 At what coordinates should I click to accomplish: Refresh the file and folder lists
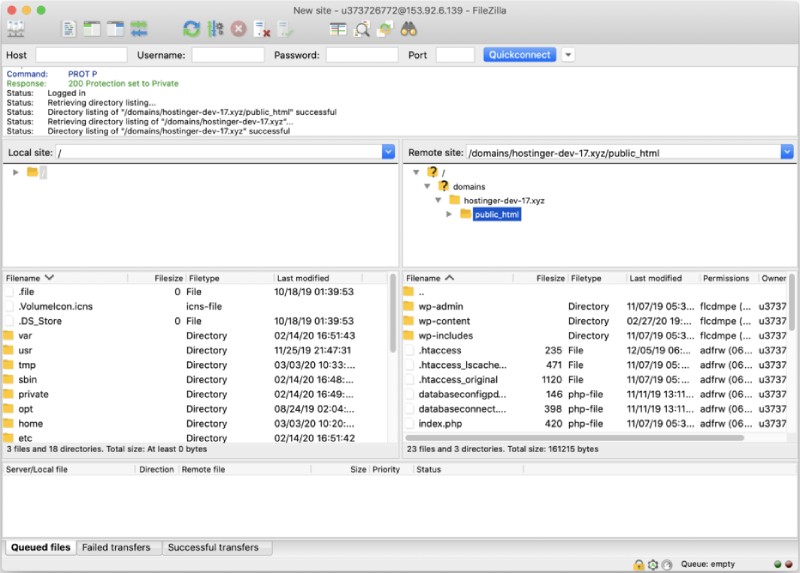[191, 29]
